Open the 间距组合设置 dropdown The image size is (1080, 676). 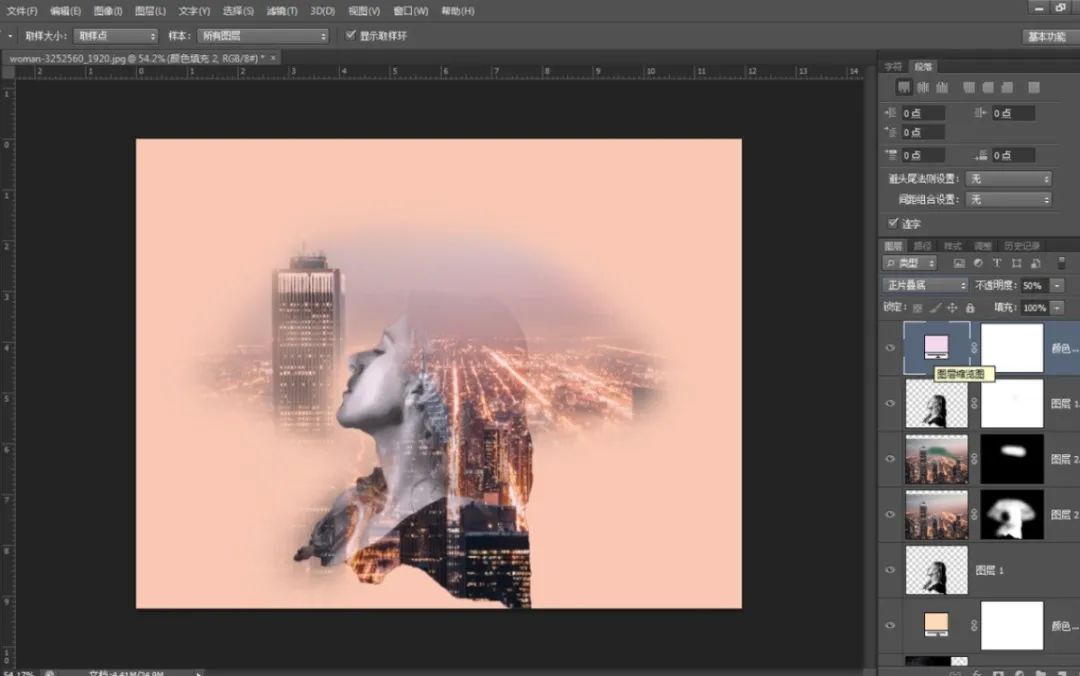1008,200
